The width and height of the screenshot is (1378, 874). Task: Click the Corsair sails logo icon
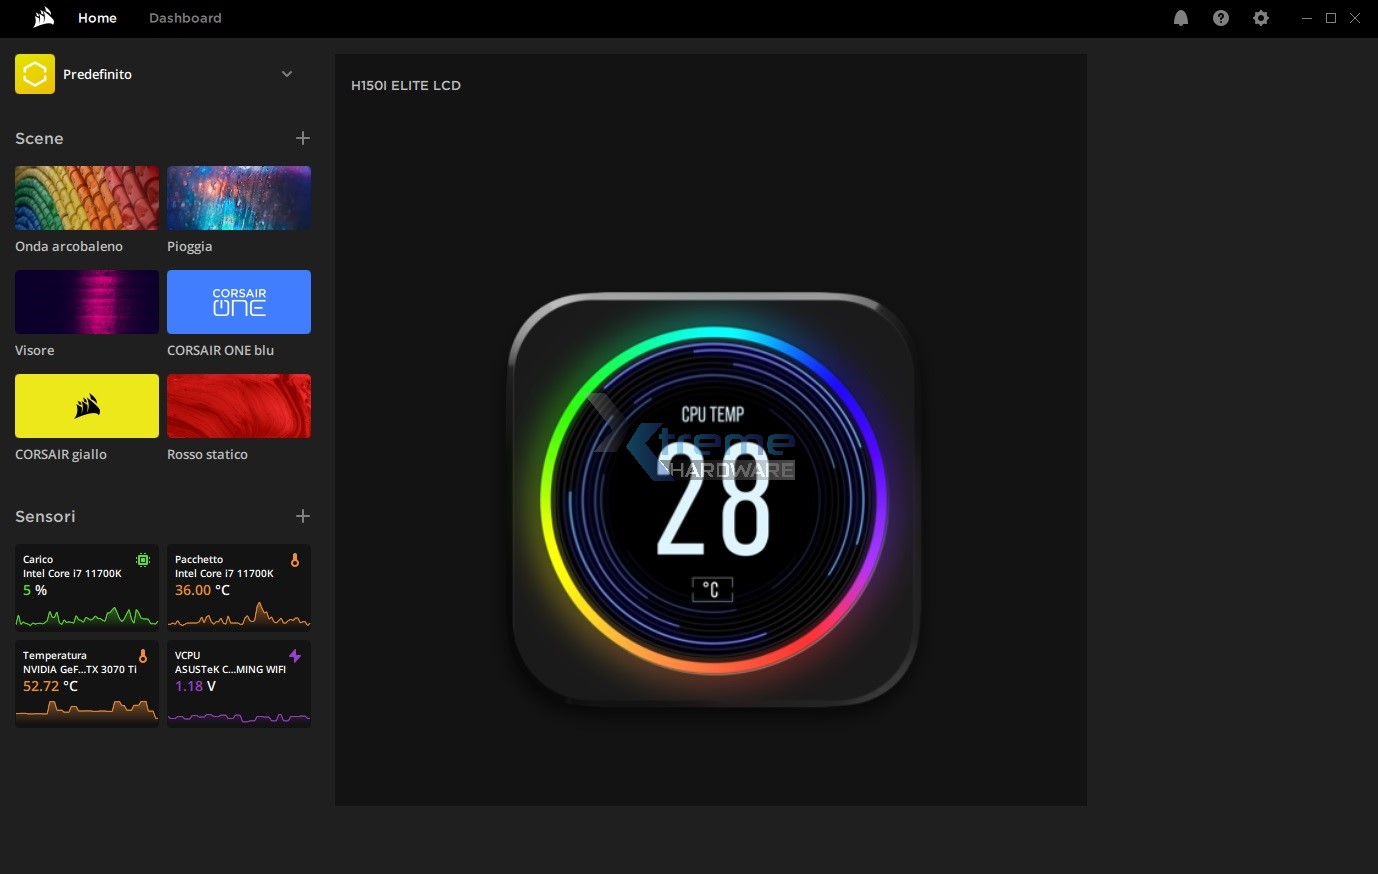point(43,17)
